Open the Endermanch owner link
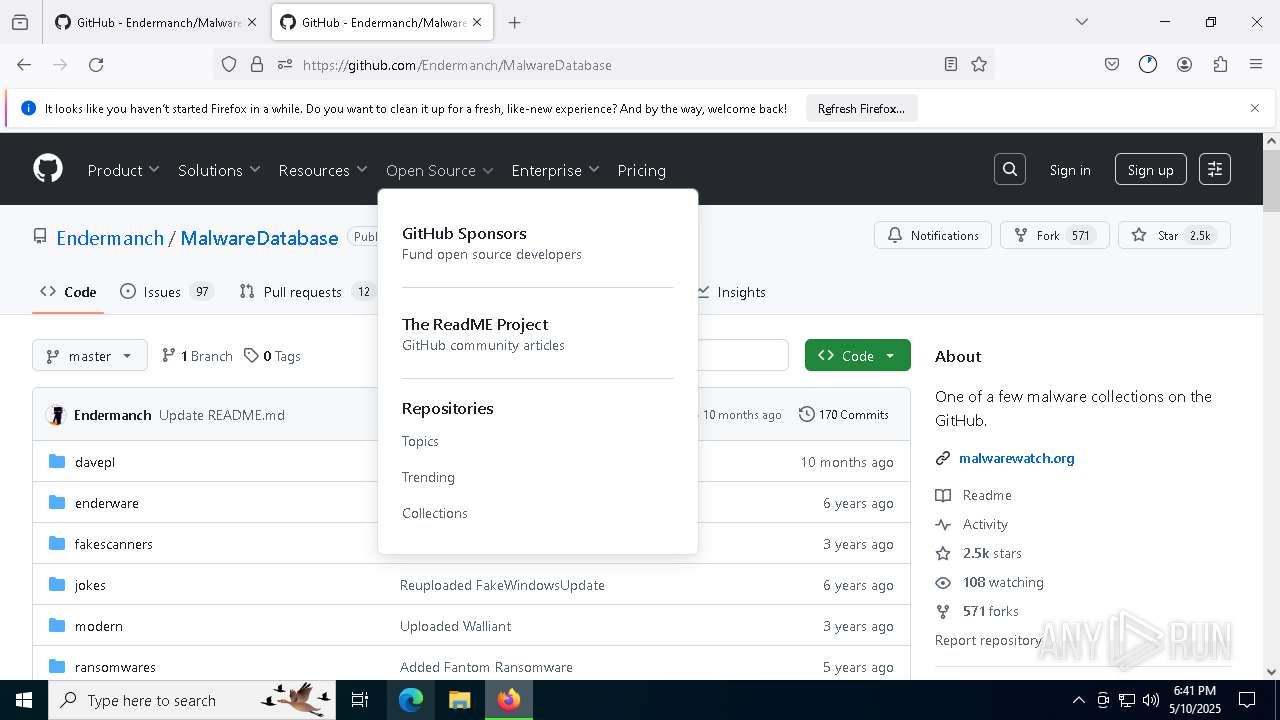The width and height of the screenshot is (1280, 720). [110, 238]
